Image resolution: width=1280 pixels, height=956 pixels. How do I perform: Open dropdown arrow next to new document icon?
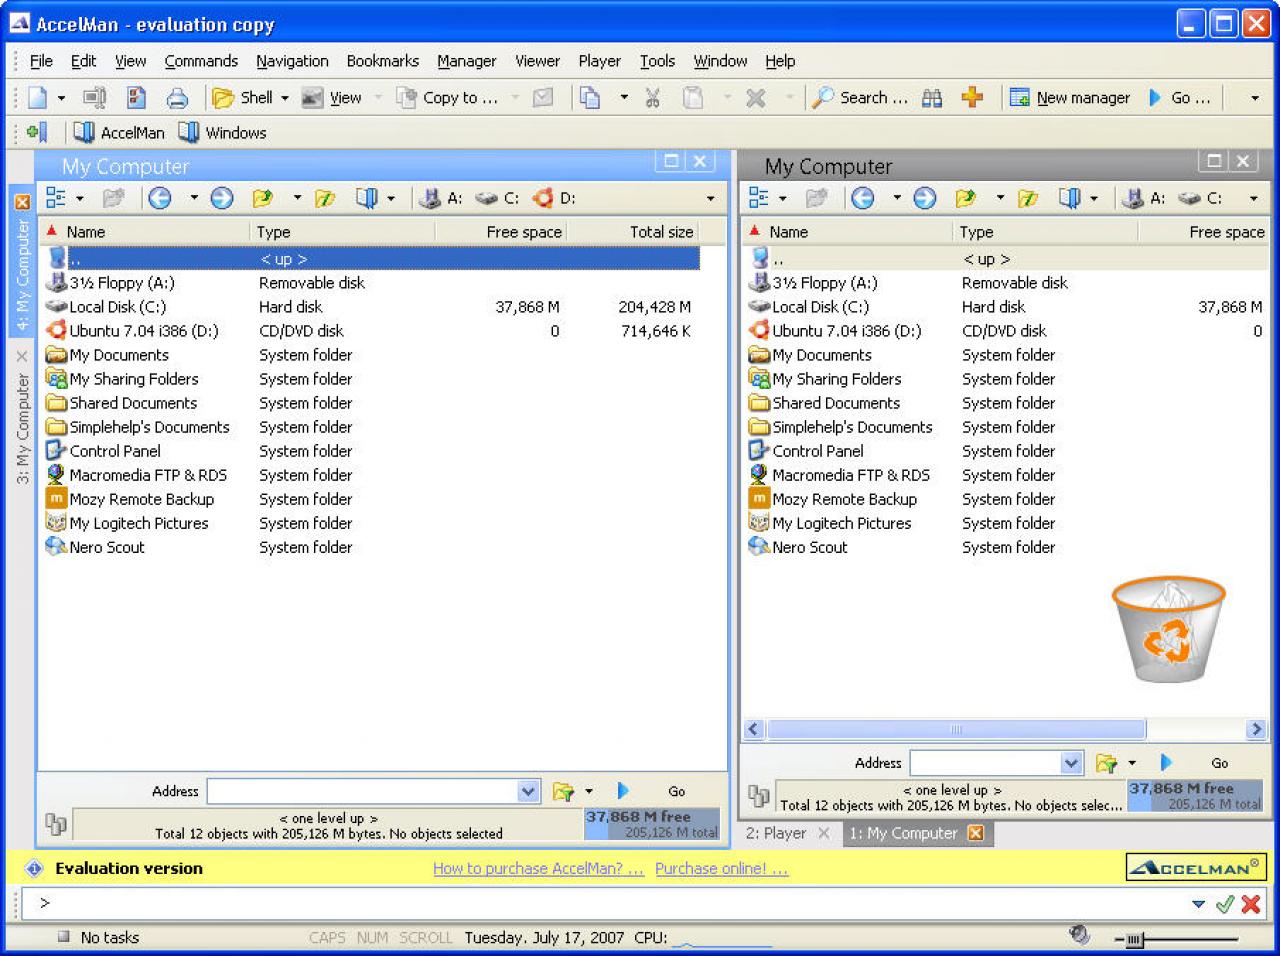click(x=61, y=98)
